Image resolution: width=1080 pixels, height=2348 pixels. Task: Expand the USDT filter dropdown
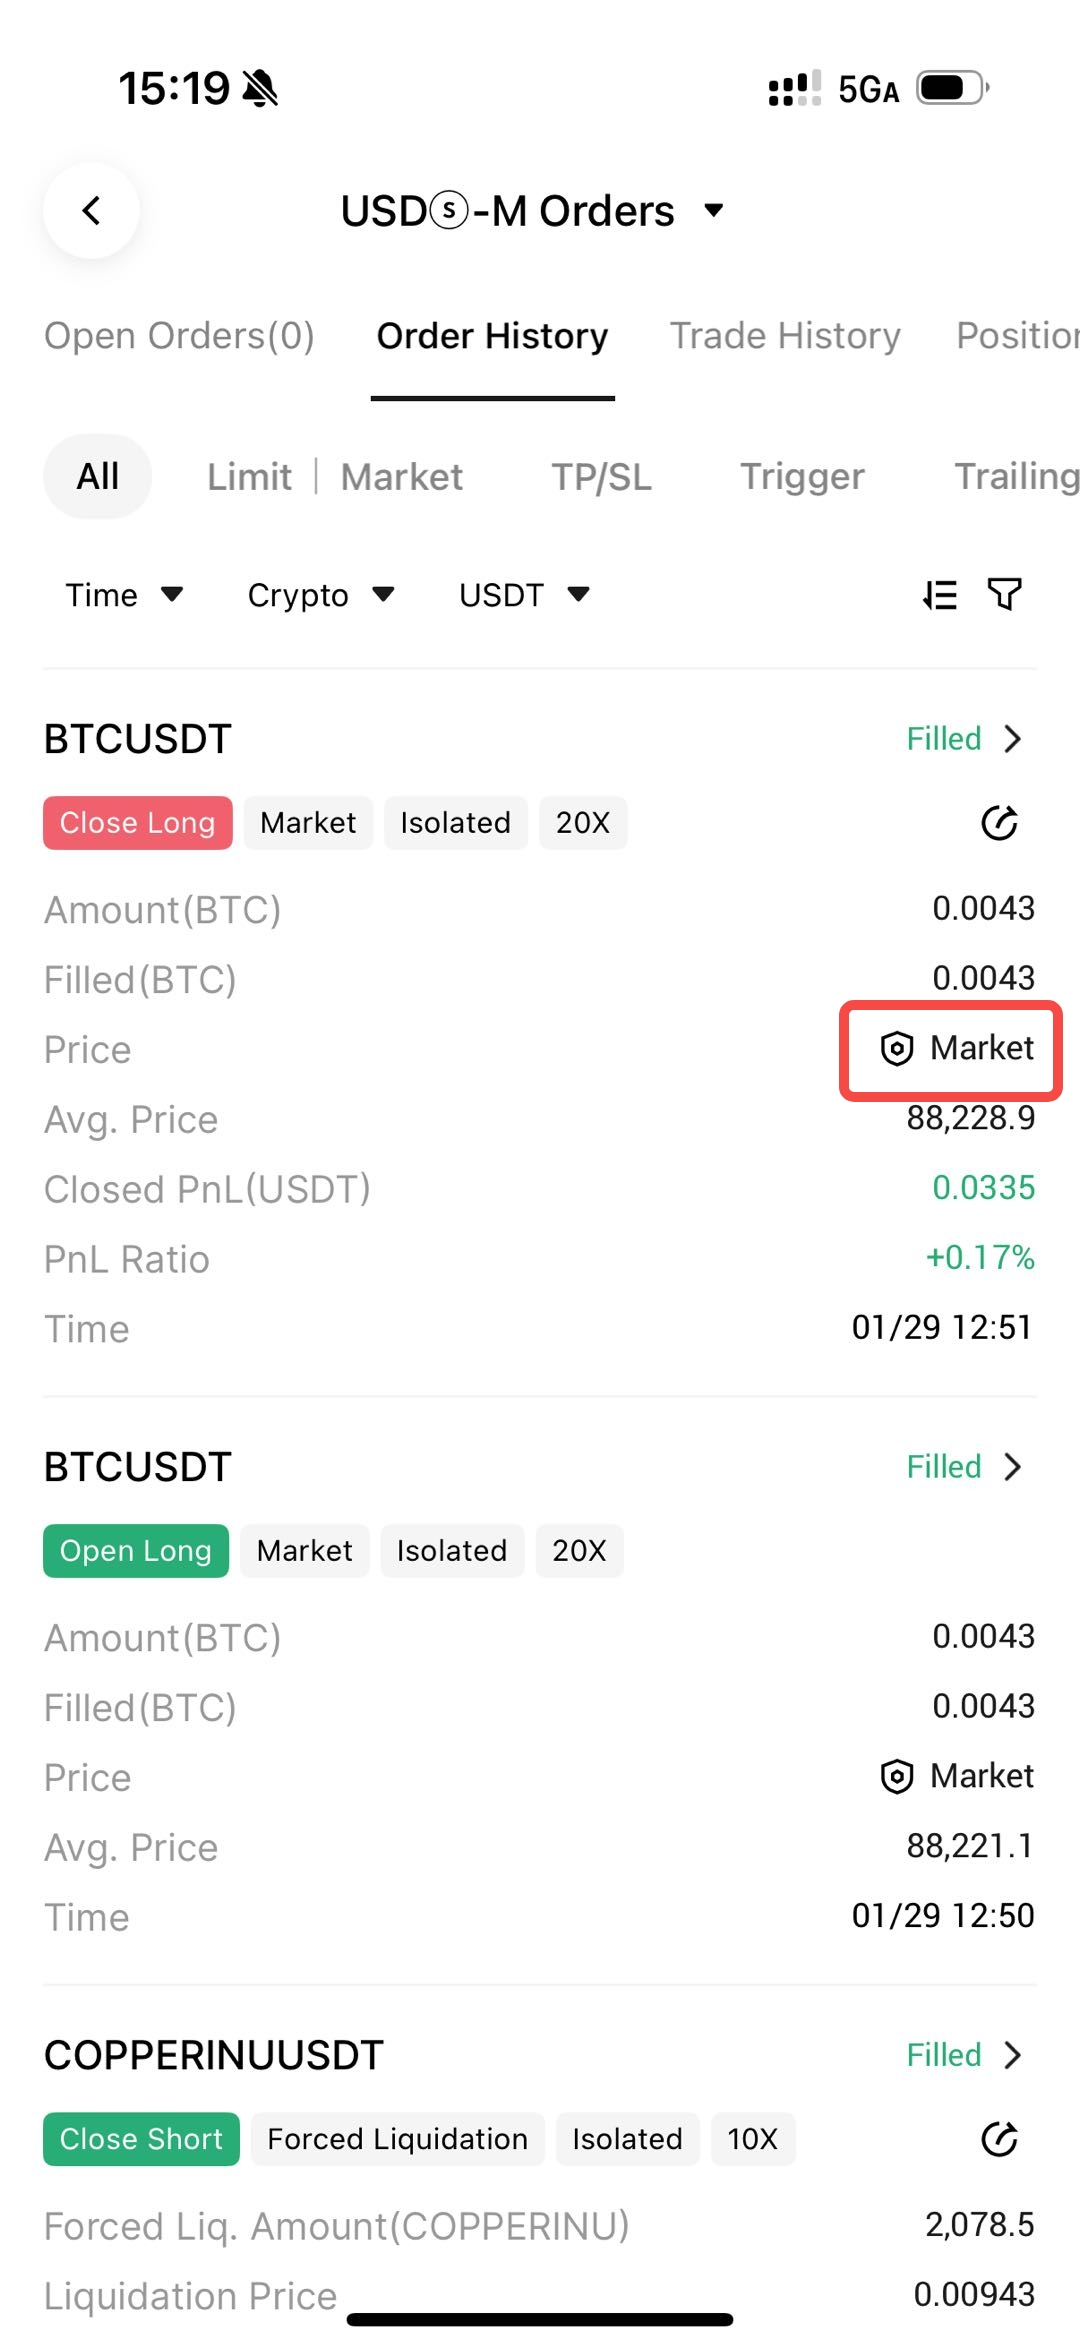[524, 595]
